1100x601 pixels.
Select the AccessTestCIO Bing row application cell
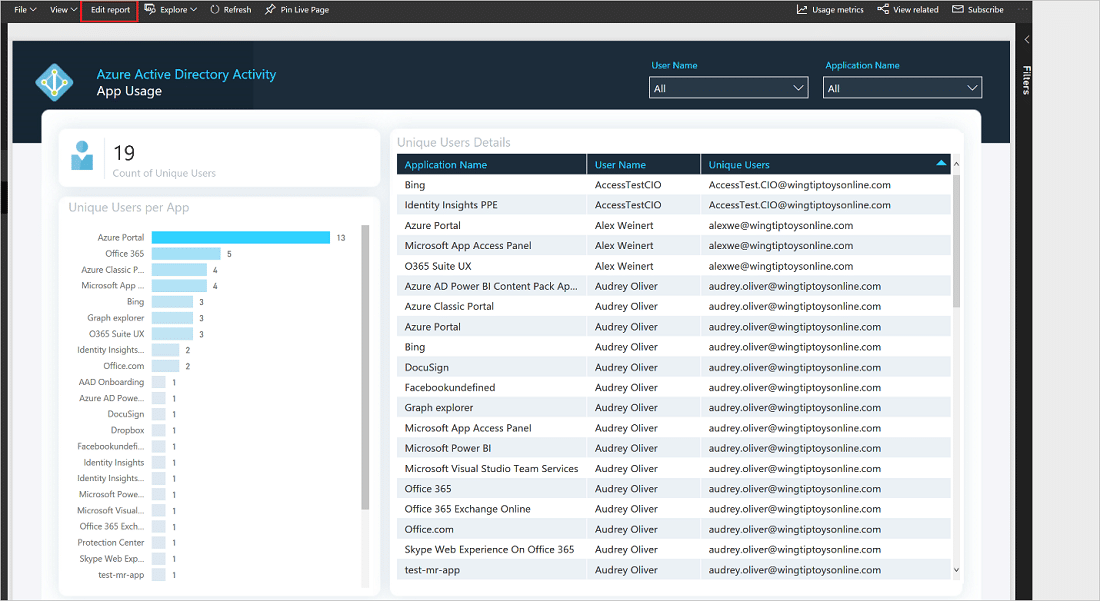click(x=415, y=185)
